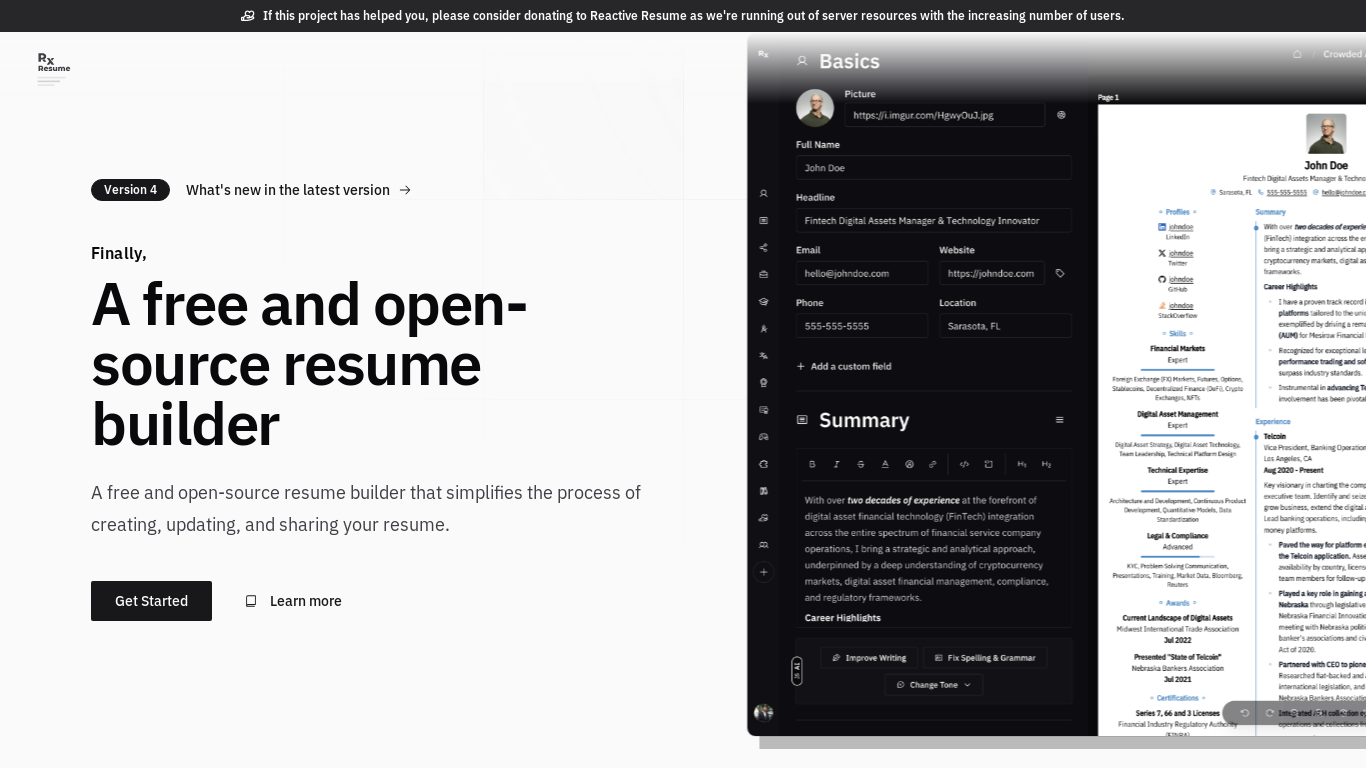Click the Location field with Sarasota, FL
This screenshot has width=1366, height=768.
[1005, 326]
